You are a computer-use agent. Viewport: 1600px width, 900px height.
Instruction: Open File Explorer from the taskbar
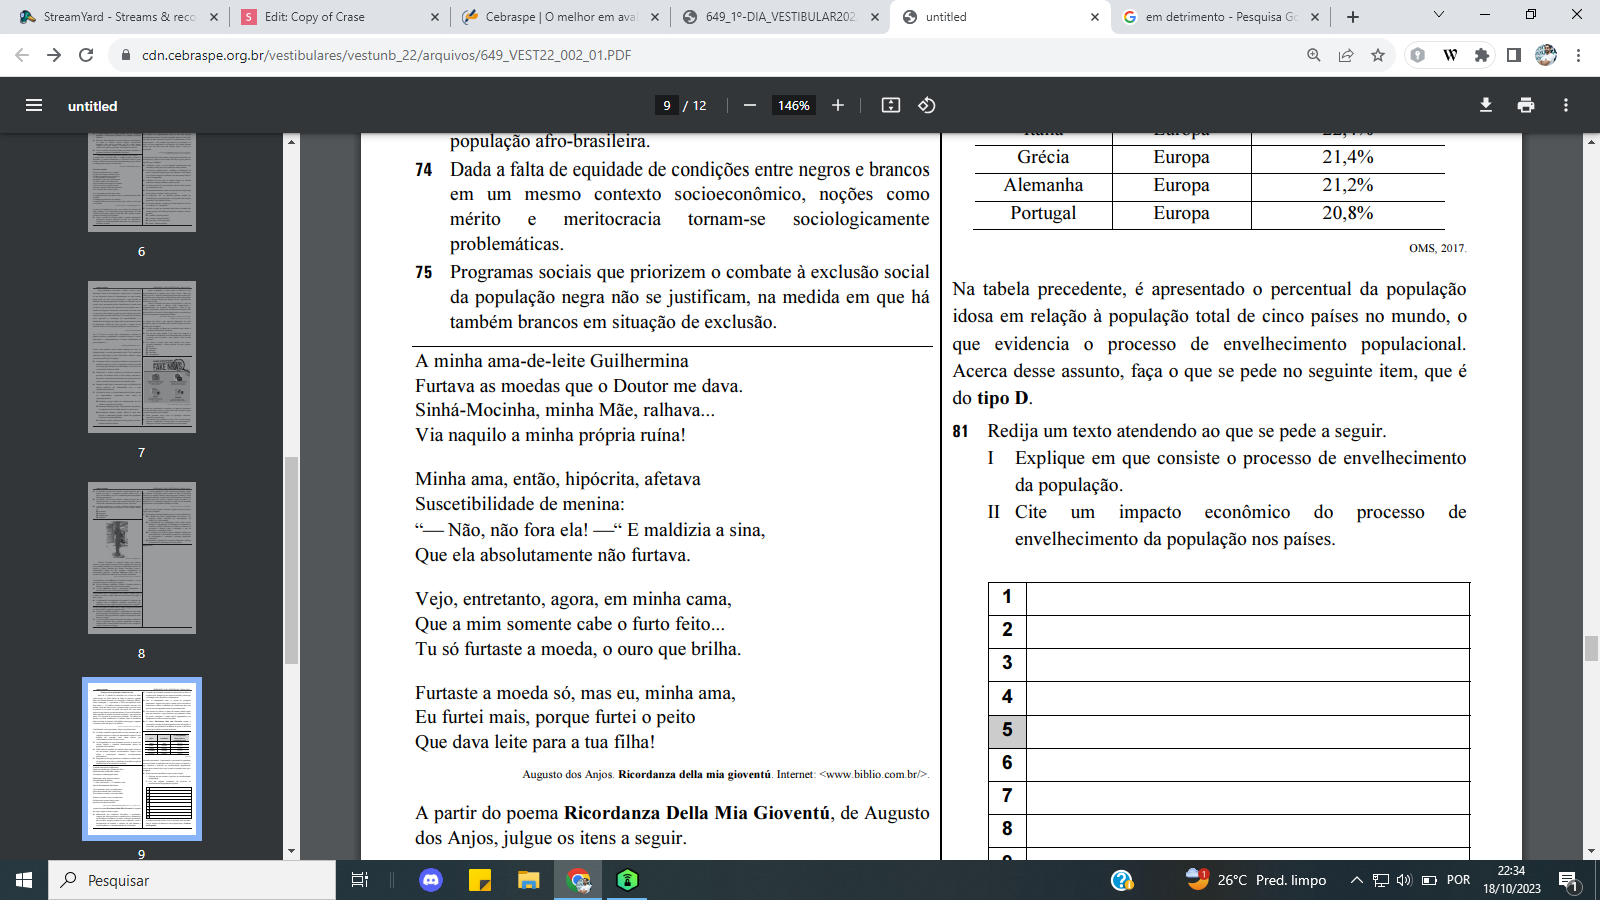pos(528,880)
